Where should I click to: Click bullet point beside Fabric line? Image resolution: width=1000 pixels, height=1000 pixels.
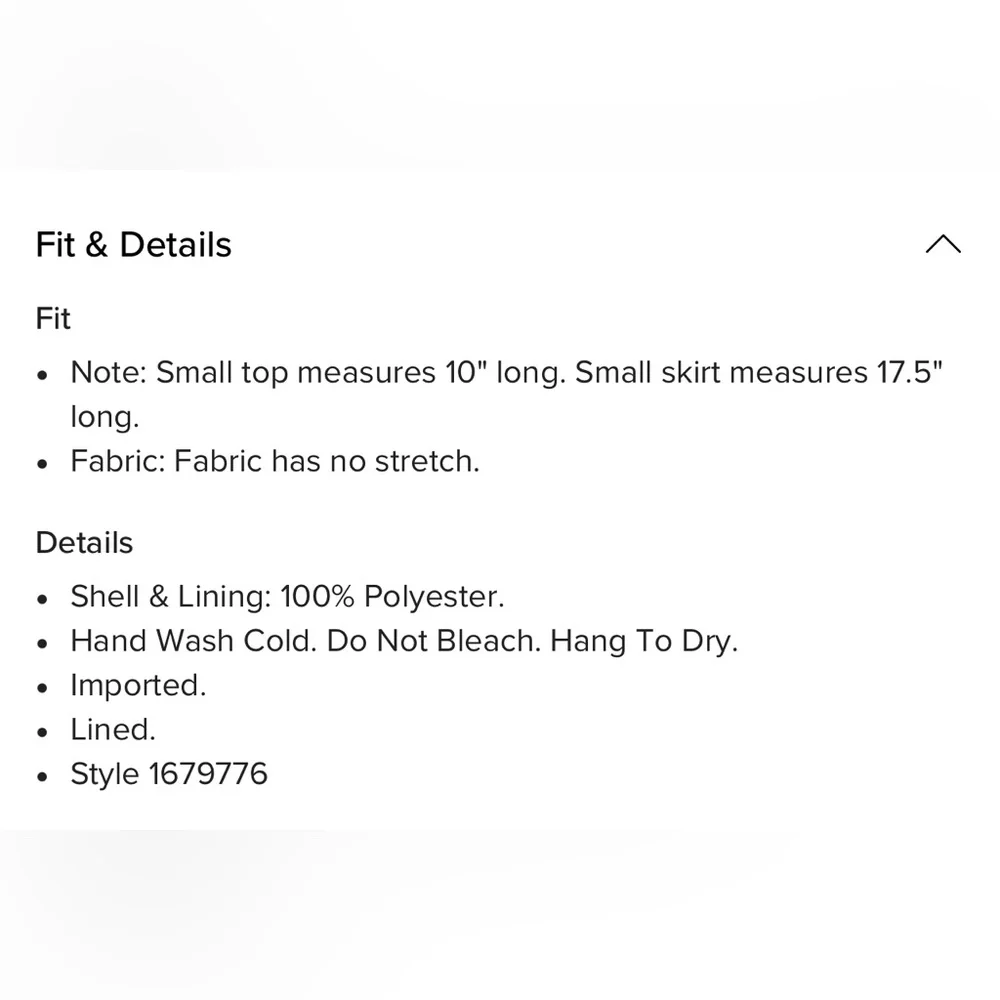[x=42, y=464]
